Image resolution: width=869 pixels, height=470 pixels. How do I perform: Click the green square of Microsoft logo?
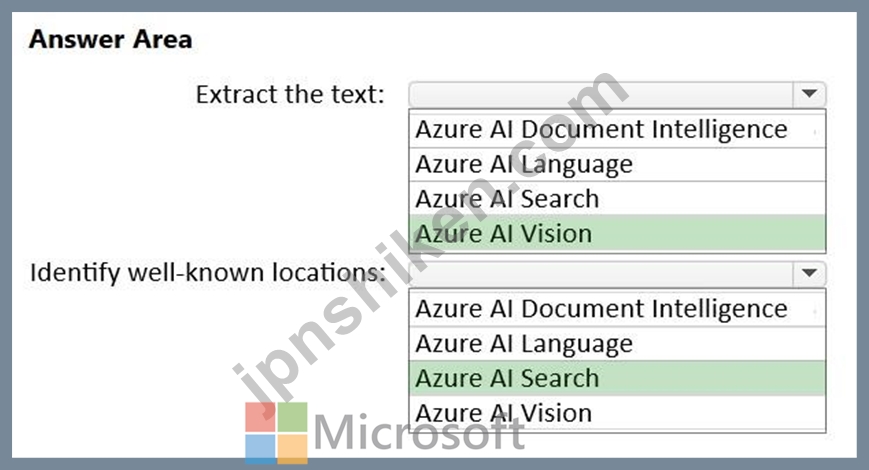292,417
